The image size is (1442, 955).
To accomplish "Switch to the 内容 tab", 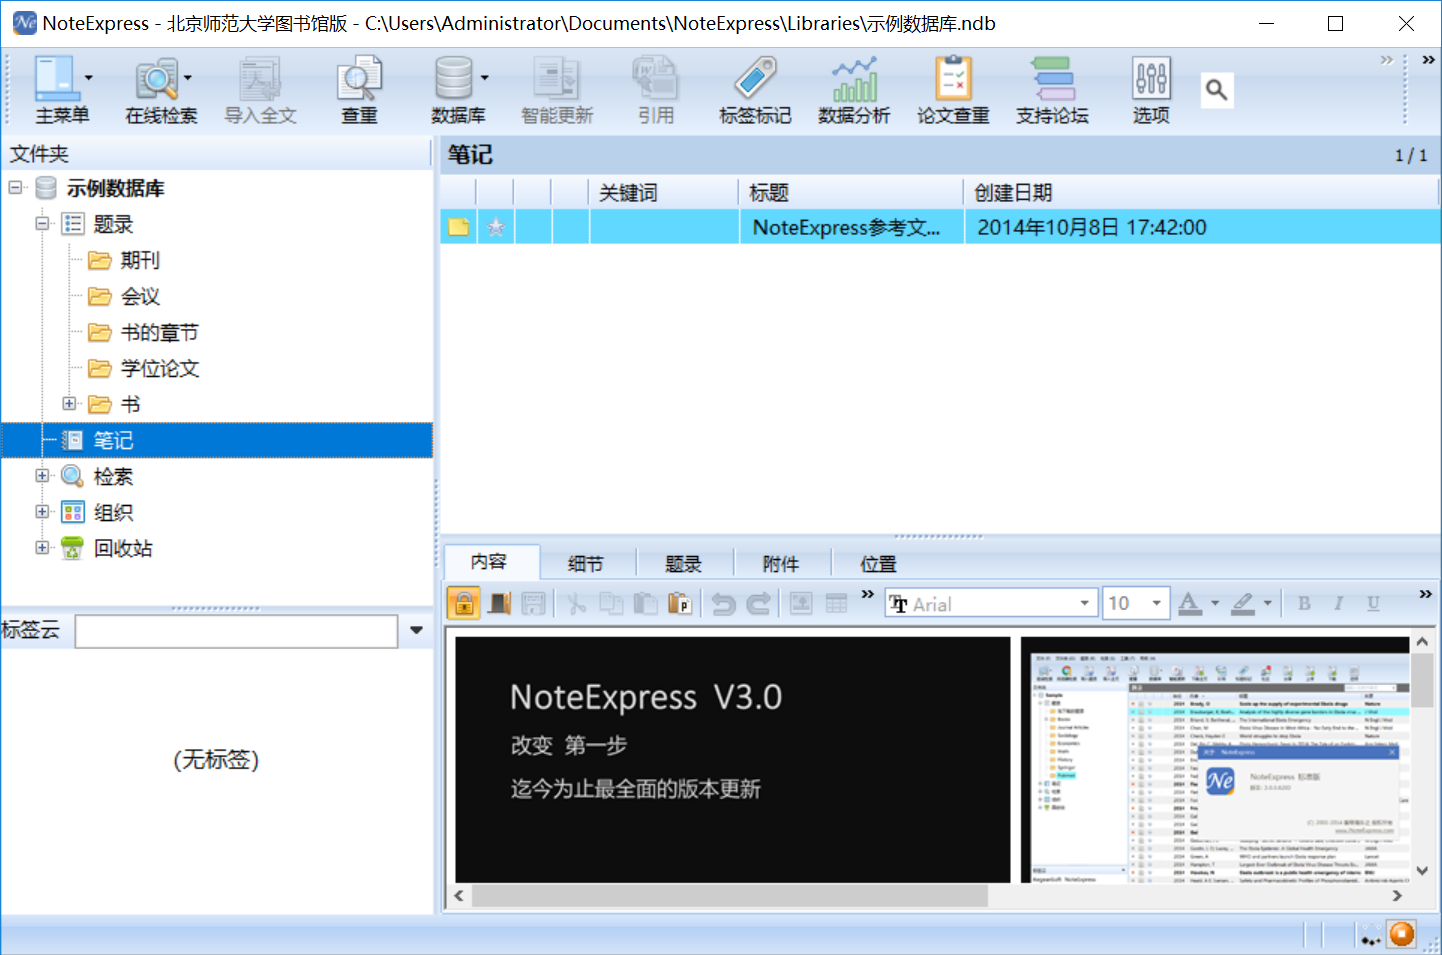I will tap(490, 562).
